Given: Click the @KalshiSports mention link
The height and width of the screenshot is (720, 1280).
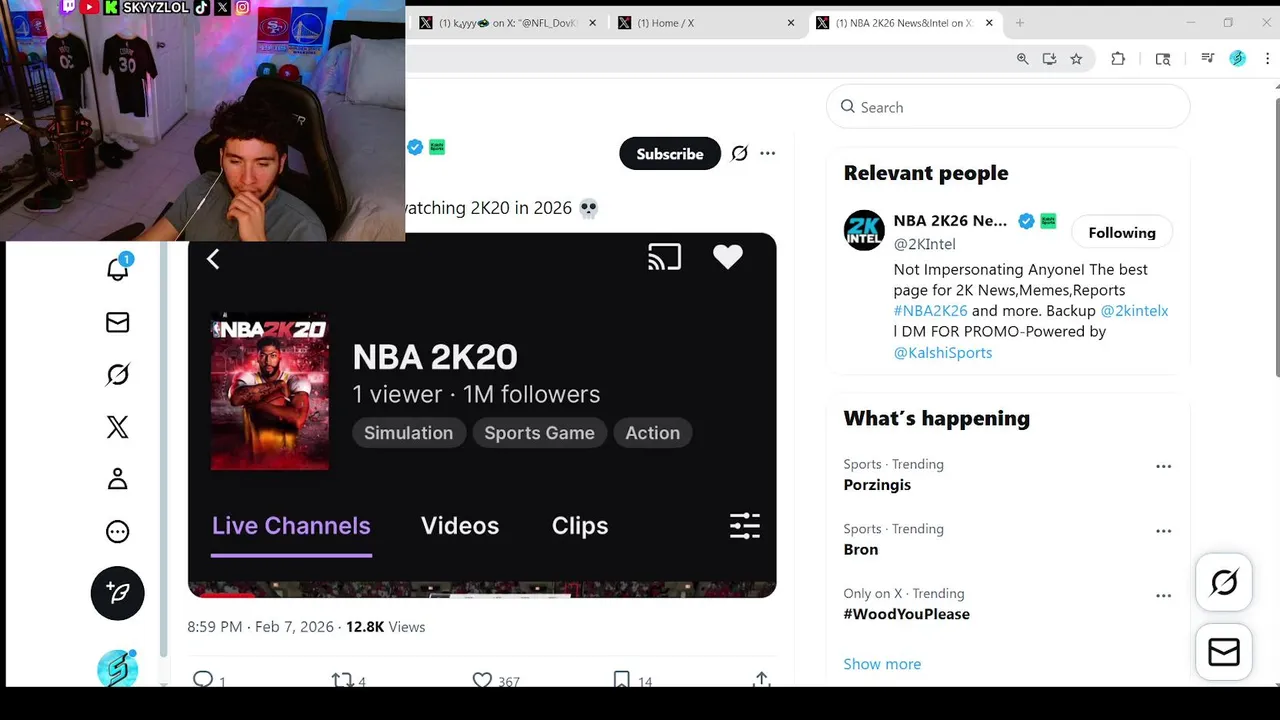Looking at the screenshot, I should coord(943,353).
